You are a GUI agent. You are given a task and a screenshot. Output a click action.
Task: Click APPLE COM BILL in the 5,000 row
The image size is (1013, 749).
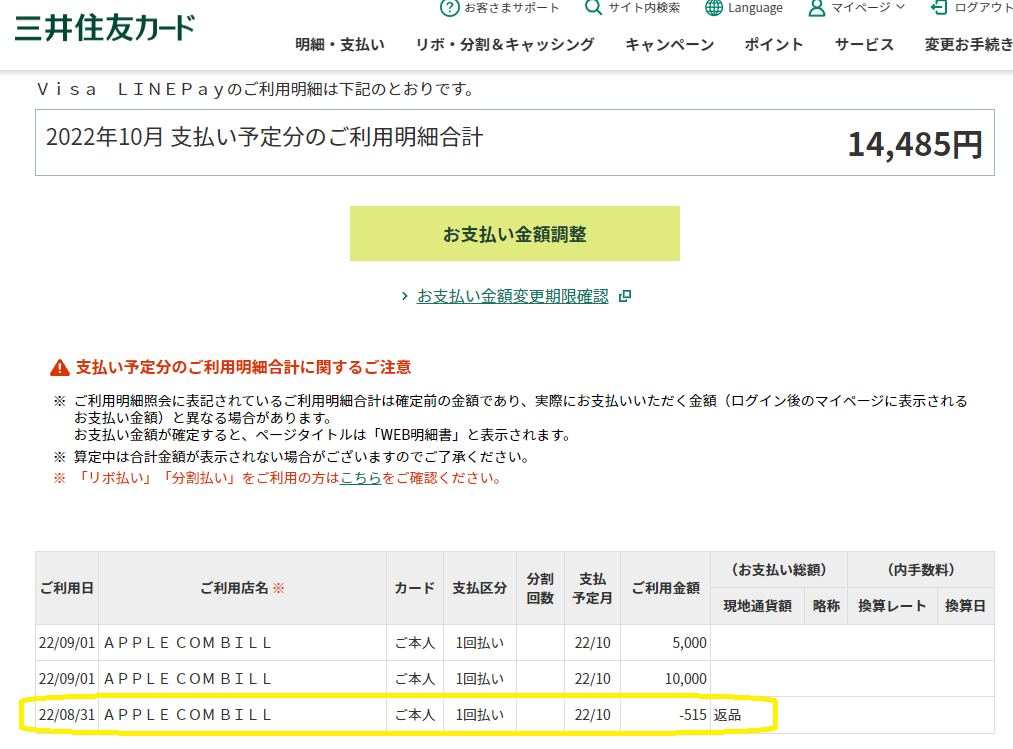pyautogui.click(x=187, y=643)
